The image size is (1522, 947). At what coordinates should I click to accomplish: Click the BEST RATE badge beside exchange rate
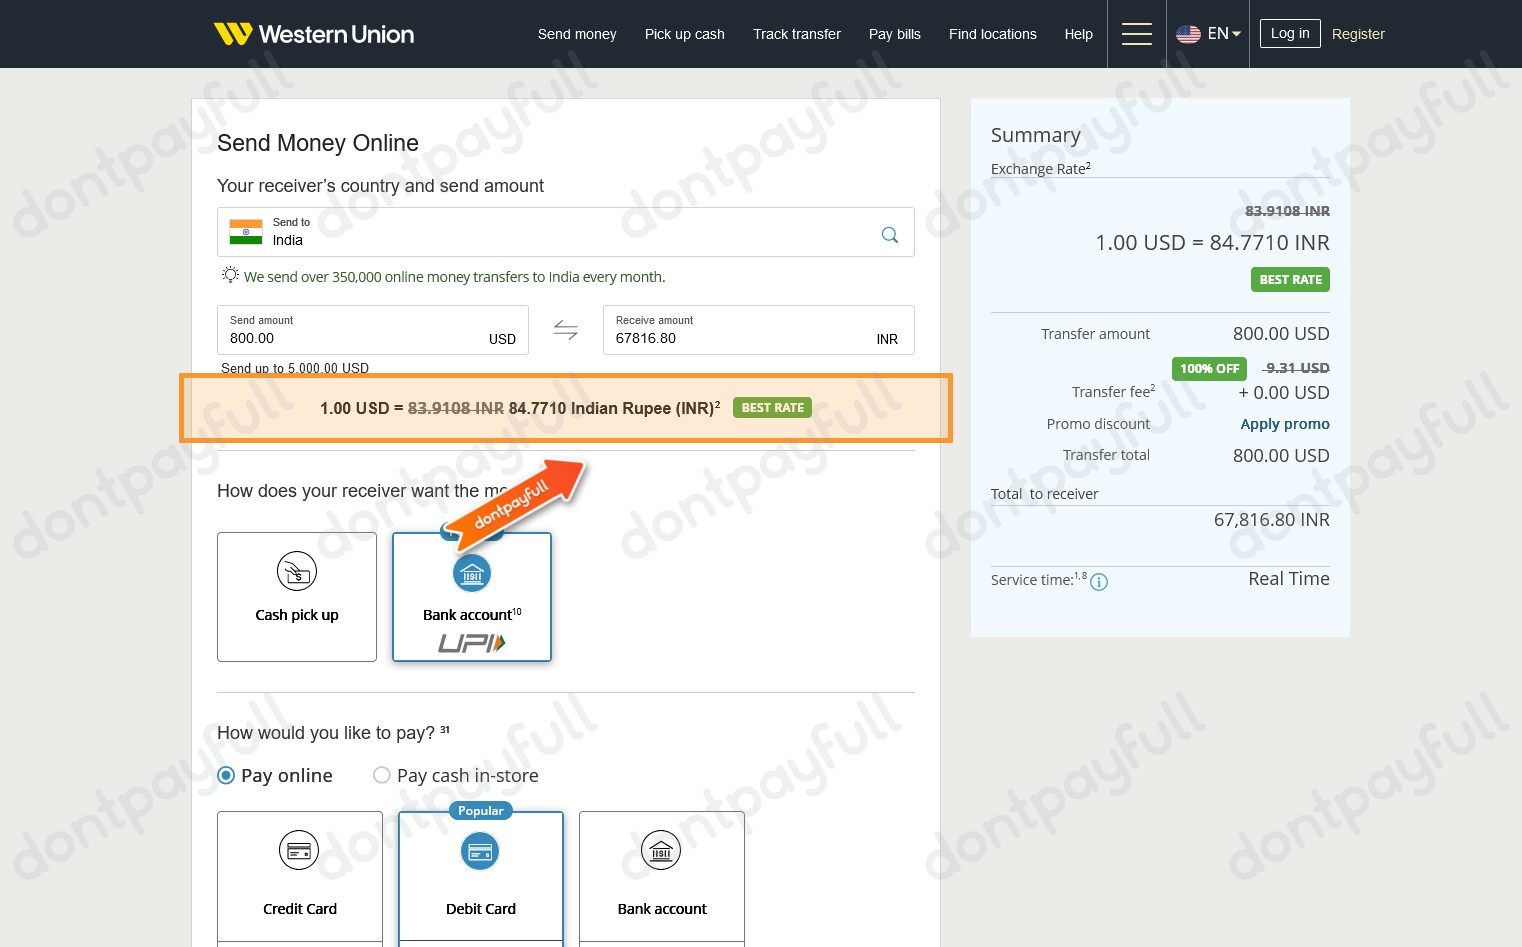(x=772, y=408)
